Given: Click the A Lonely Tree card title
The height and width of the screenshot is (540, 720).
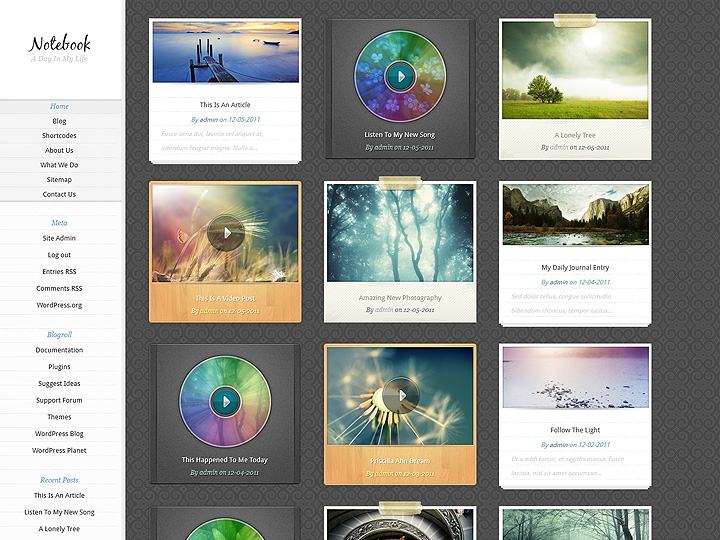Looking at the screenshot, I should coord(575,135).
